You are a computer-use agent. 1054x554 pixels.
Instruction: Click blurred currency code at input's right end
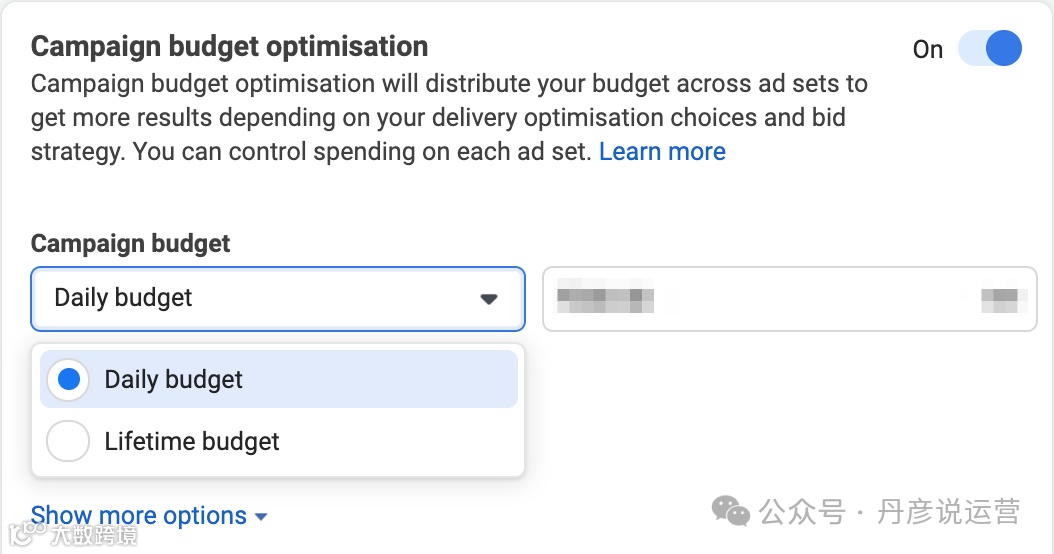998,298
